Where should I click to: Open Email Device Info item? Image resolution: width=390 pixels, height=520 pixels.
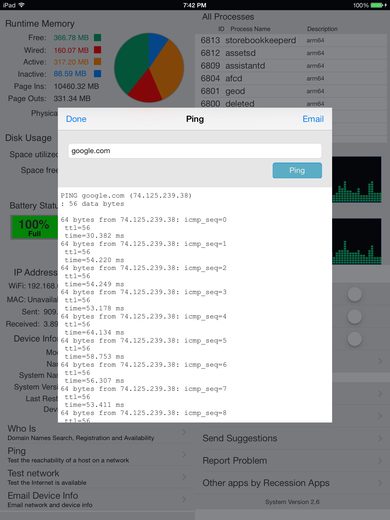point(97,500)
